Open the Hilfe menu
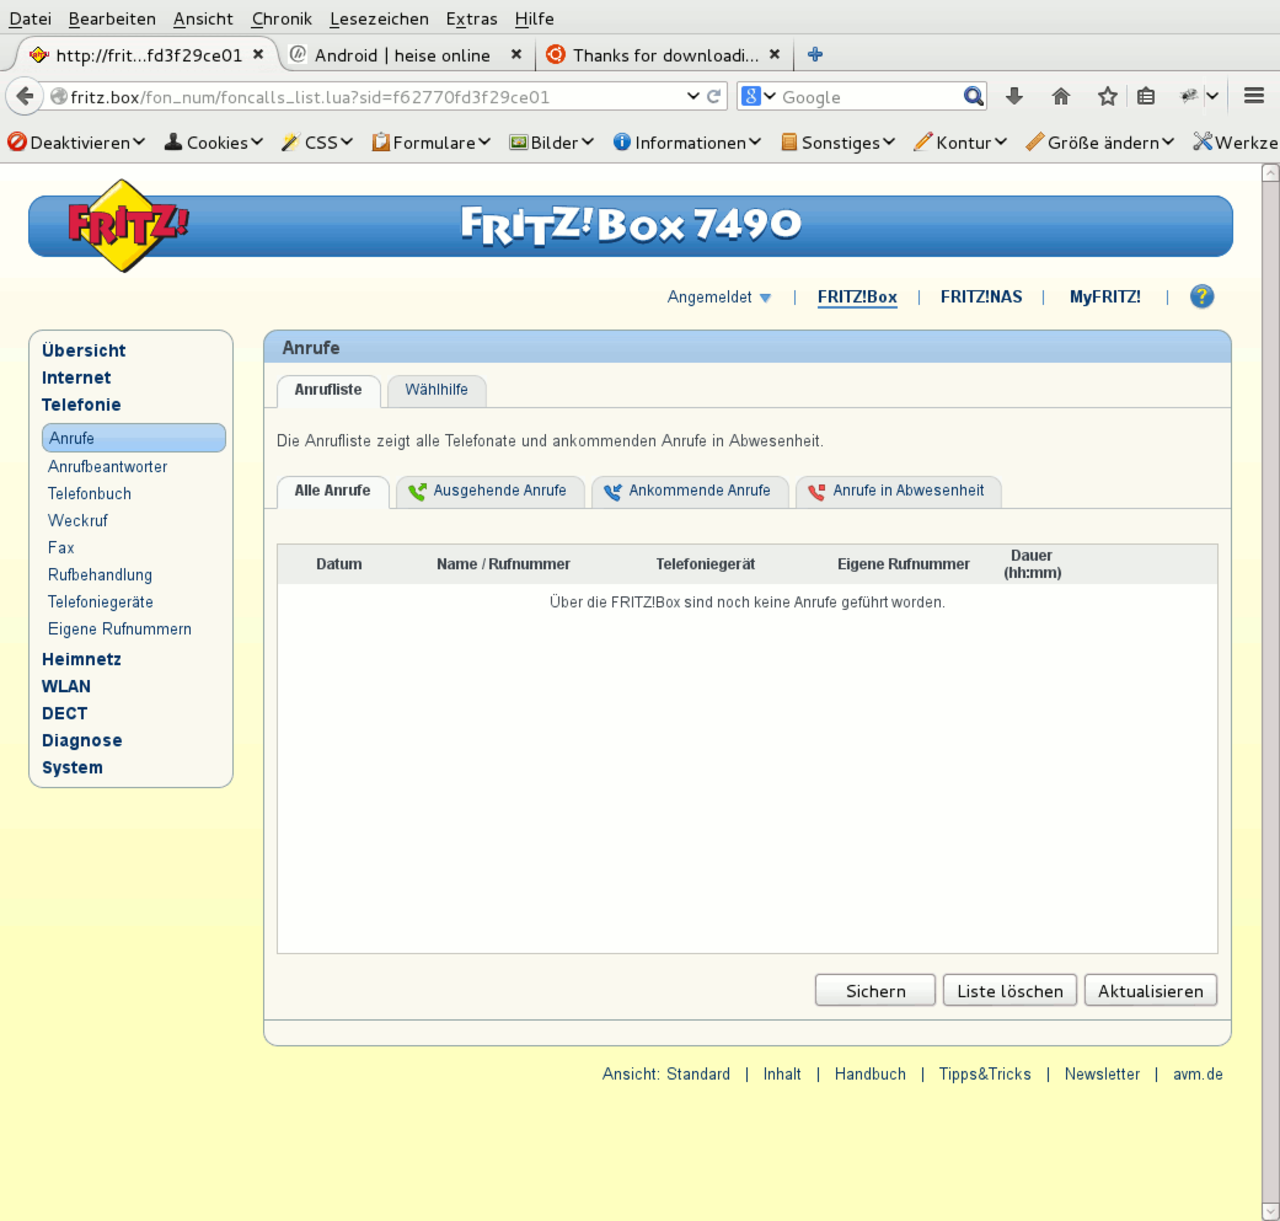 [x=534, y=18]
